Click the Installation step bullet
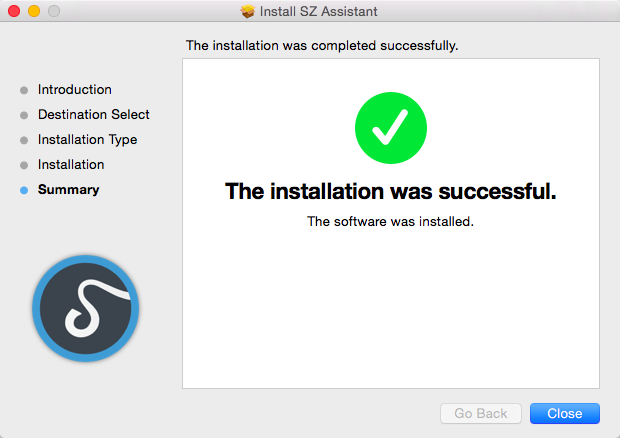Screen dimensions: 620x438 point(24,165)
